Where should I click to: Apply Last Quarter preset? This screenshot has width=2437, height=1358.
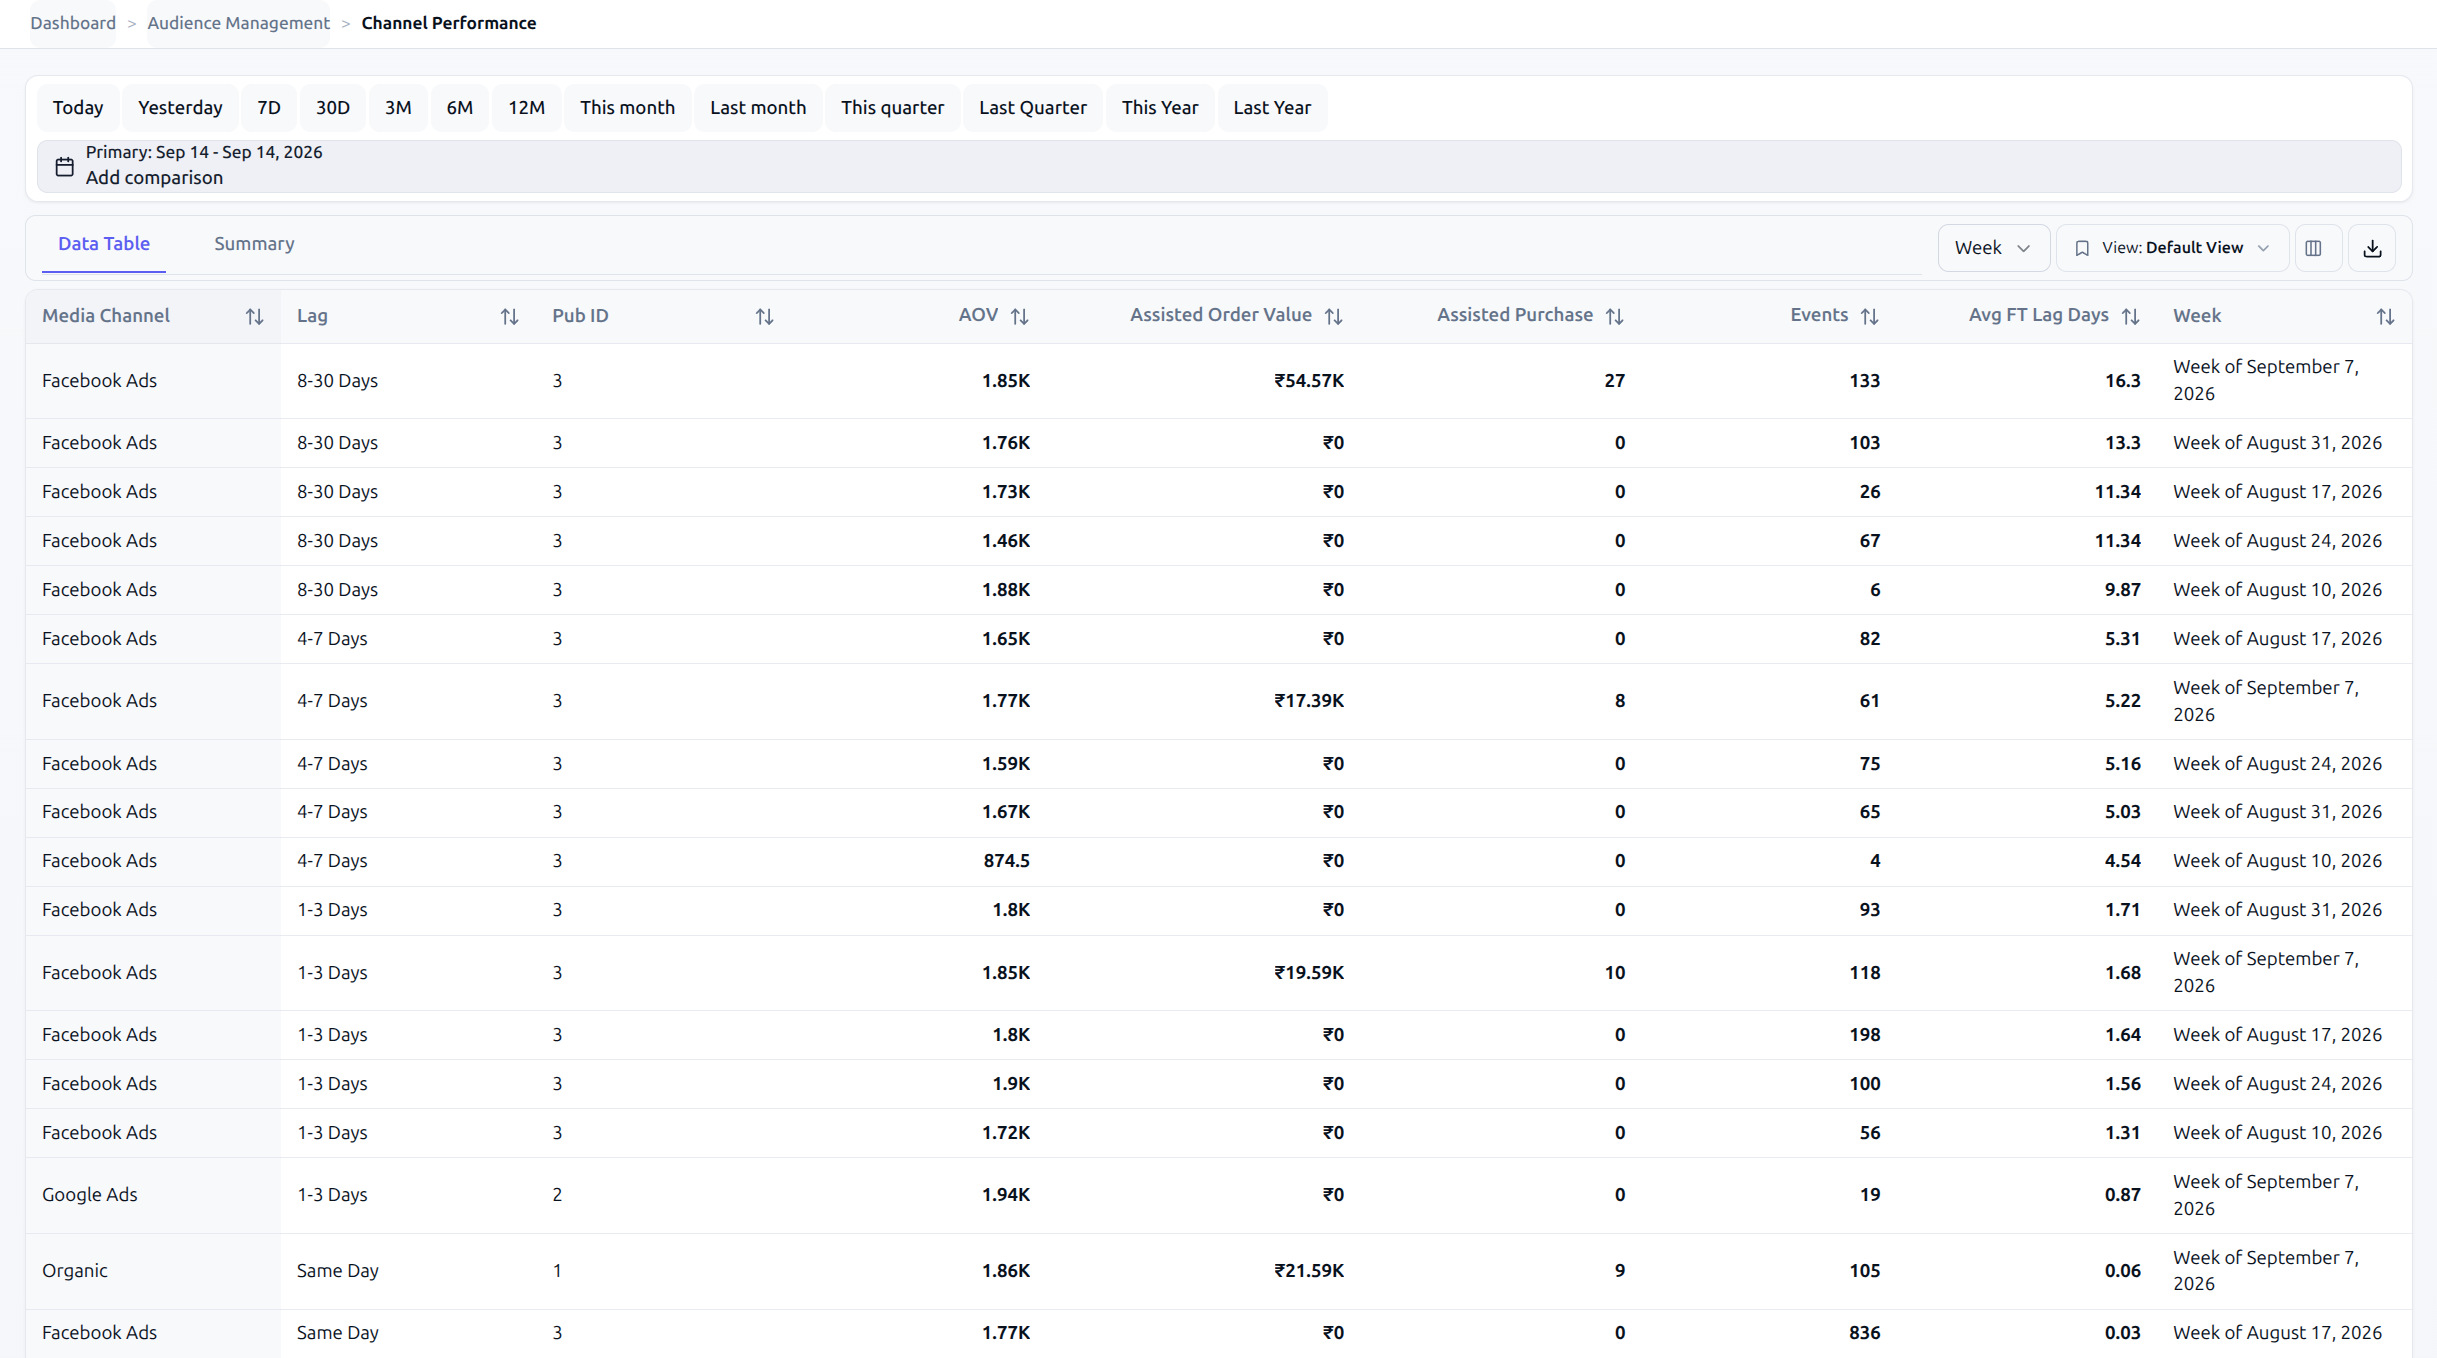coord(1033,108)
